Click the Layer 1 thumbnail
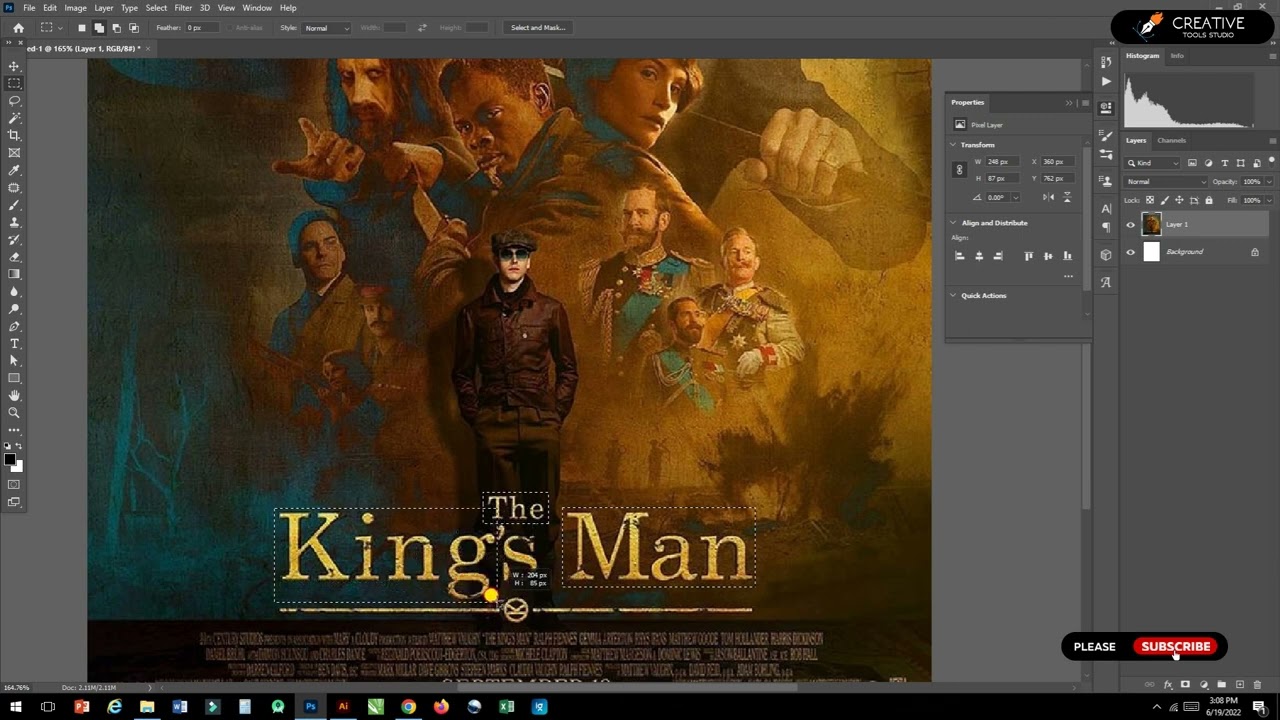Image resolution: width=1280 pixels, height=720 pixels. (1151, 225)
